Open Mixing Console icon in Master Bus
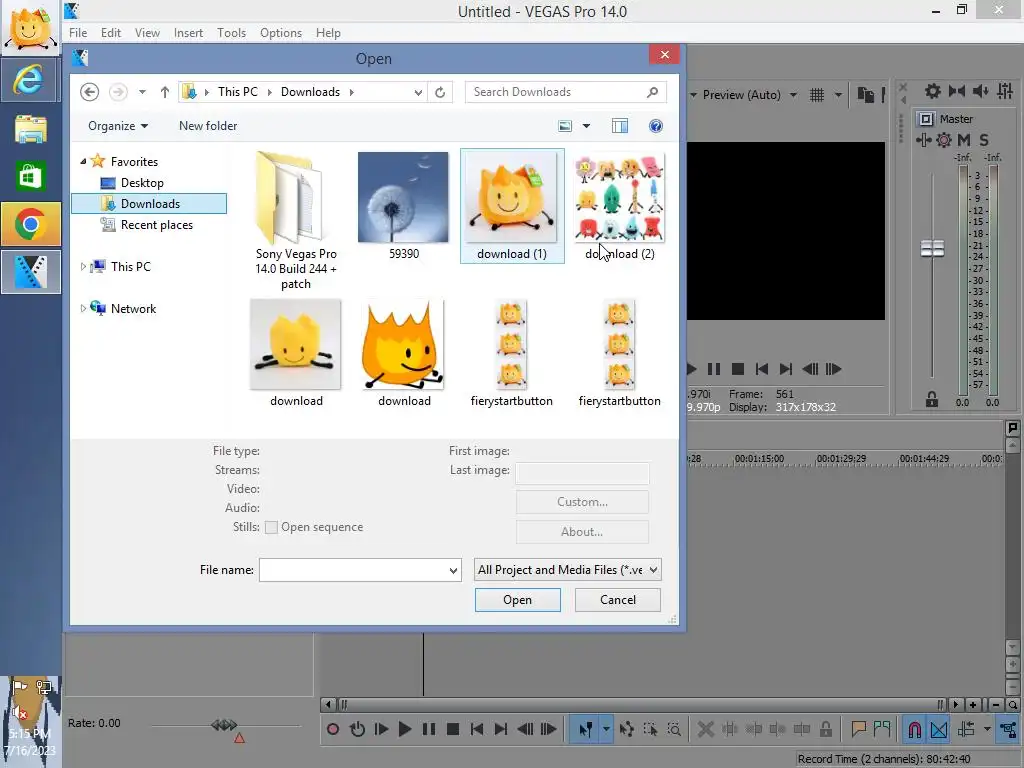 1005,91
